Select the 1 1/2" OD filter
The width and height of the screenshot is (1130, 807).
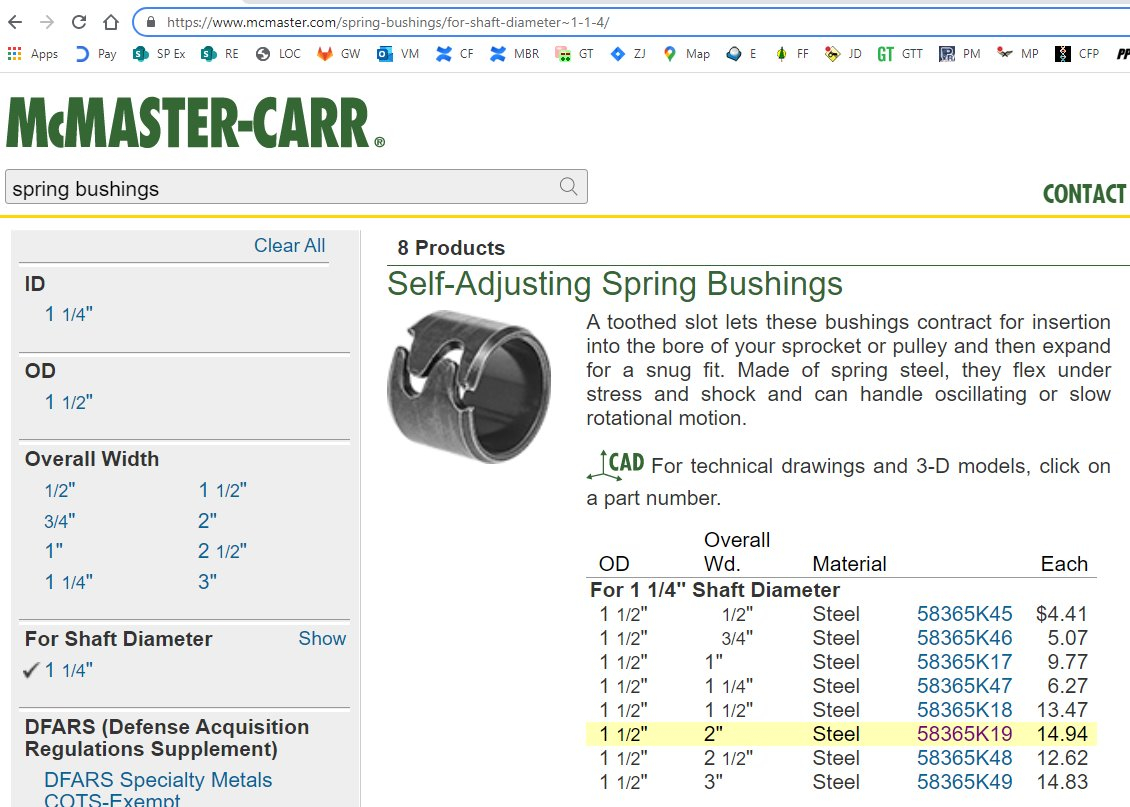tap(68, 402)
